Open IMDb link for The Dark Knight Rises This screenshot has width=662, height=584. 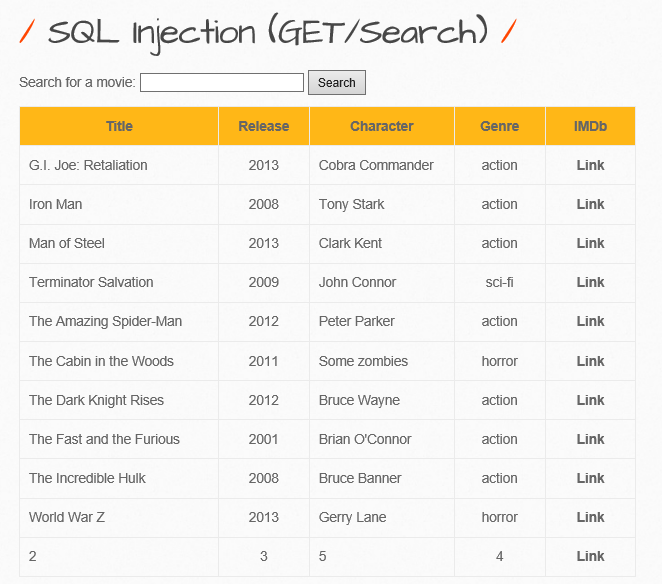click(590, 400)
